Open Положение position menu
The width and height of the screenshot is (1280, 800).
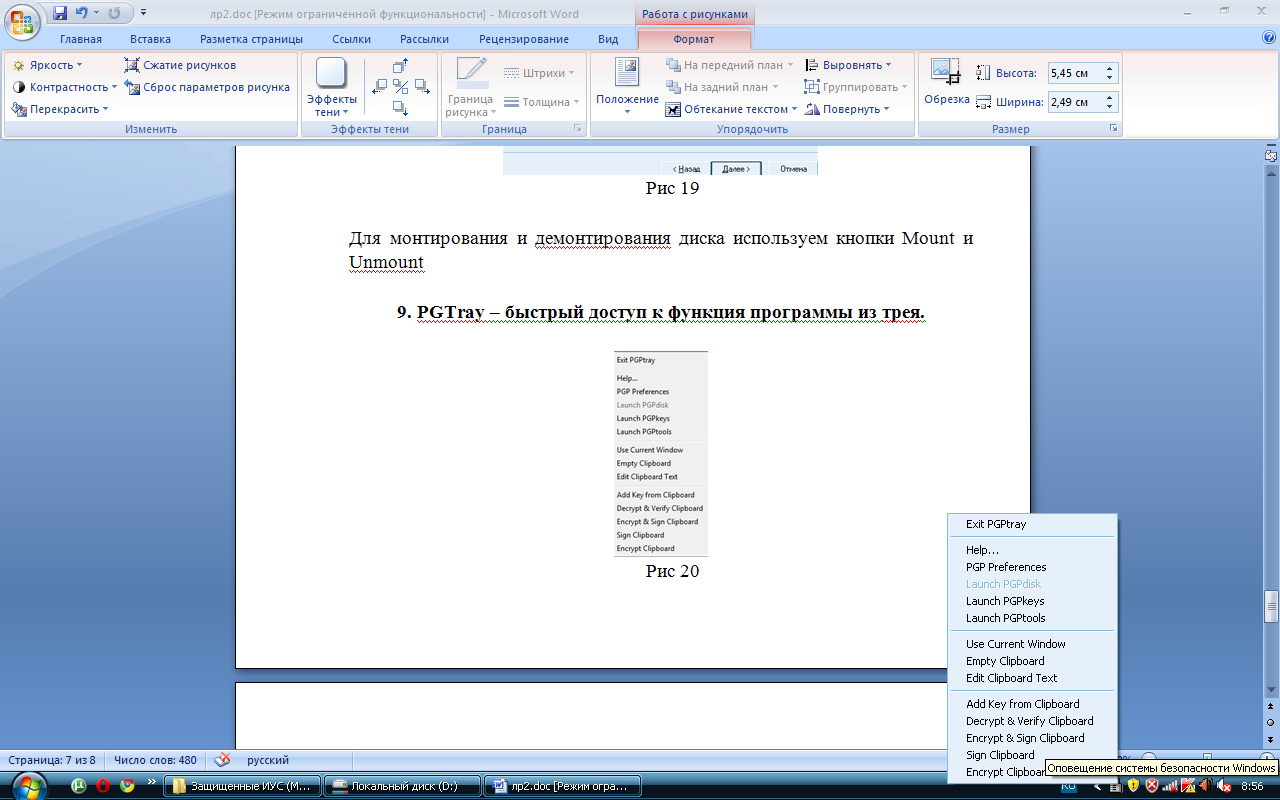pos(627,87)
